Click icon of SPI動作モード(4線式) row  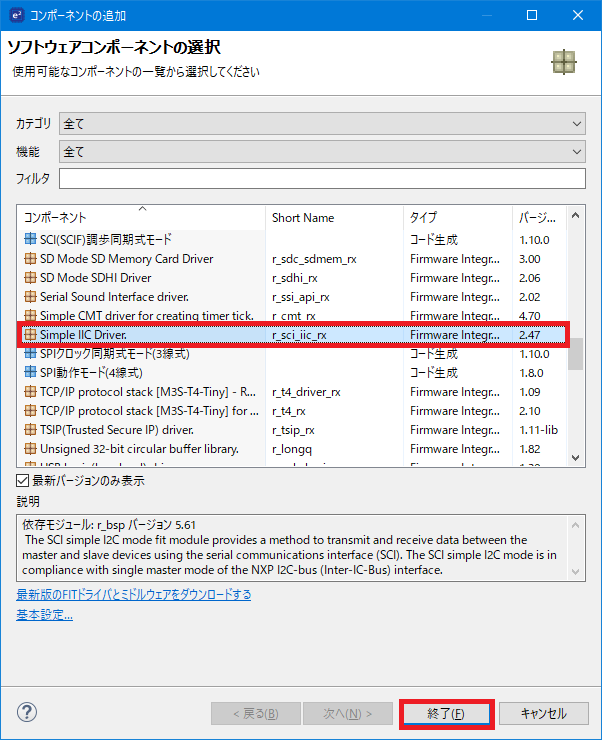pos(30,372)
